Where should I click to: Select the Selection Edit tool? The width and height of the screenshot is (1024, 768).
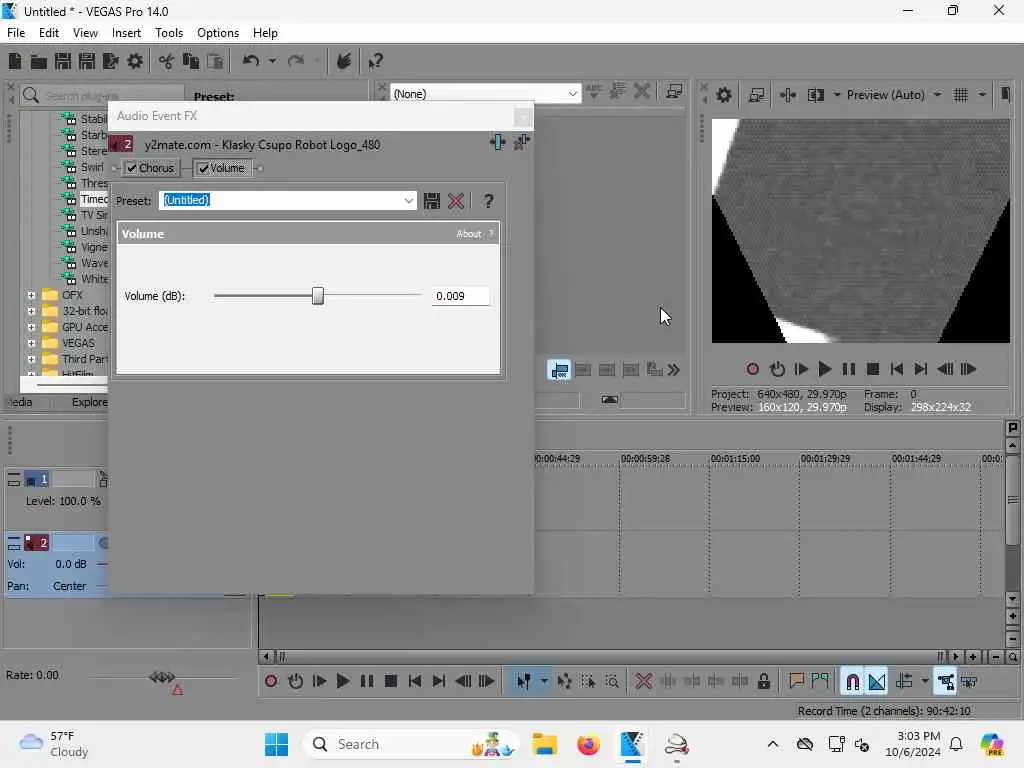click(588, 682)
